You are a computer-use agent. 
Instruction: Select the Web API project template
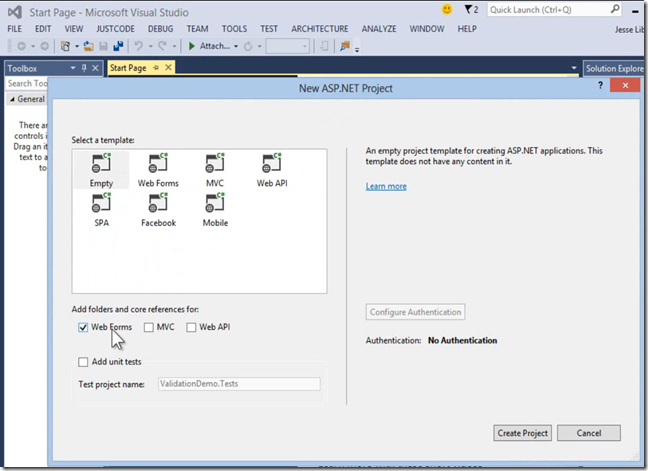[x=272, y=170]
